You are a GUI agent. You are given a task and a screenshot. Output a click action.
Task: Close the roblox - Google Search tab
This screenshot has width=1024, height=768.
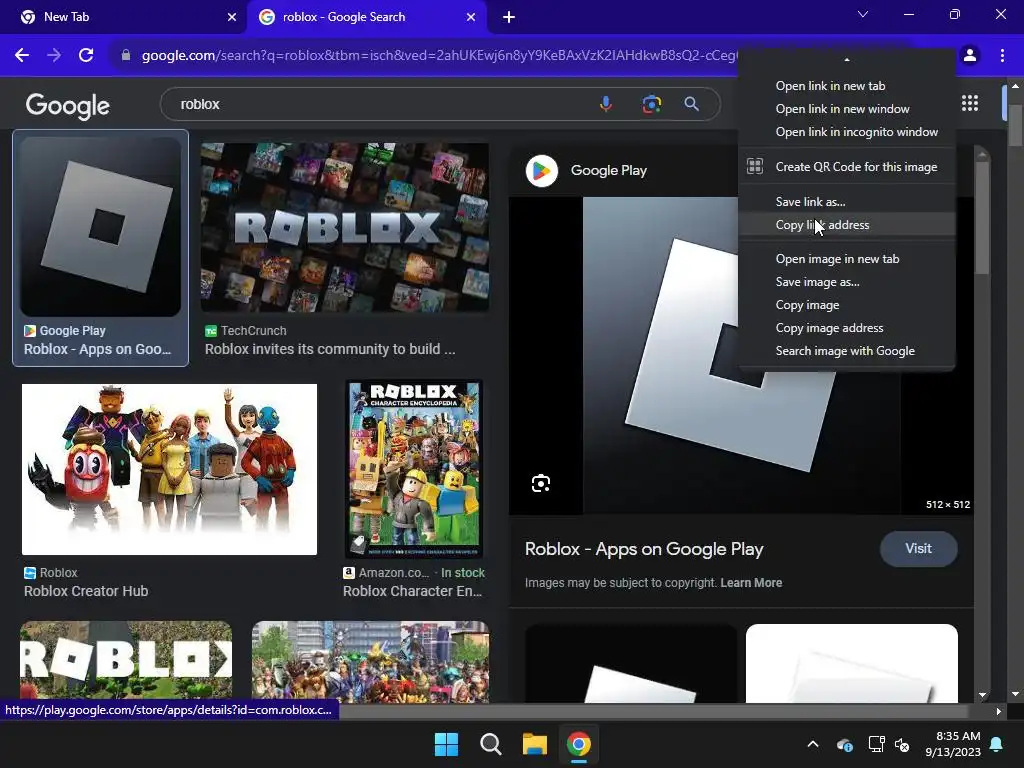[471, 17]
